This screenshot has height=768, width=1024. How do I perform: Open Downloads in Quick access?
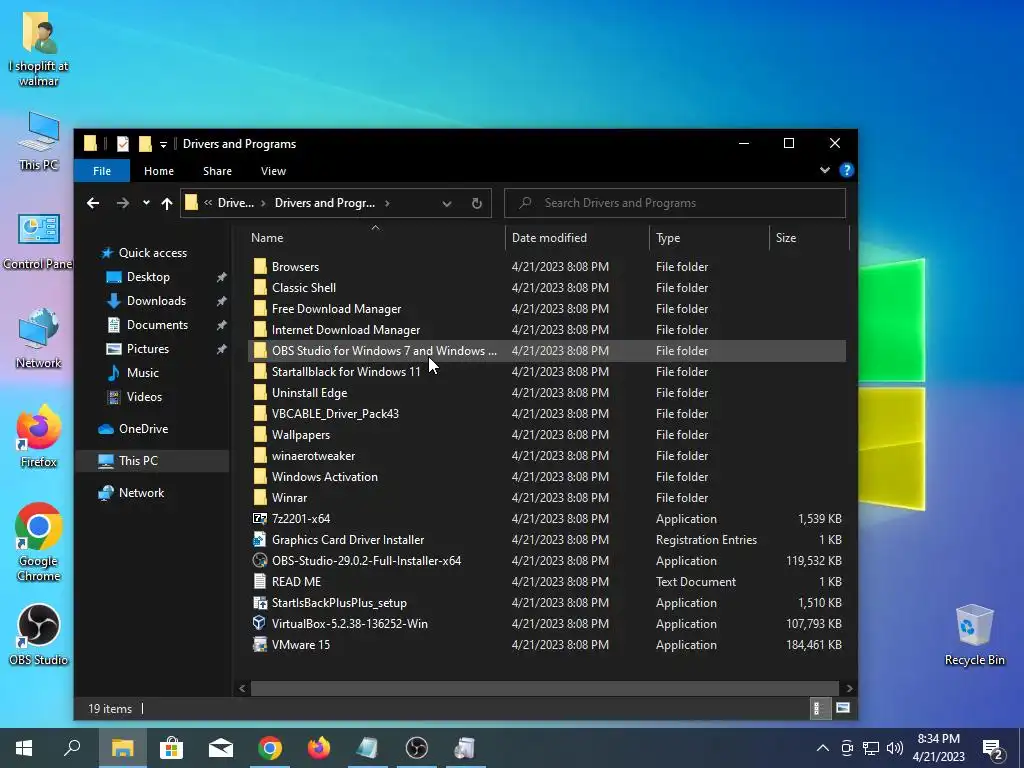coord(156,300)
